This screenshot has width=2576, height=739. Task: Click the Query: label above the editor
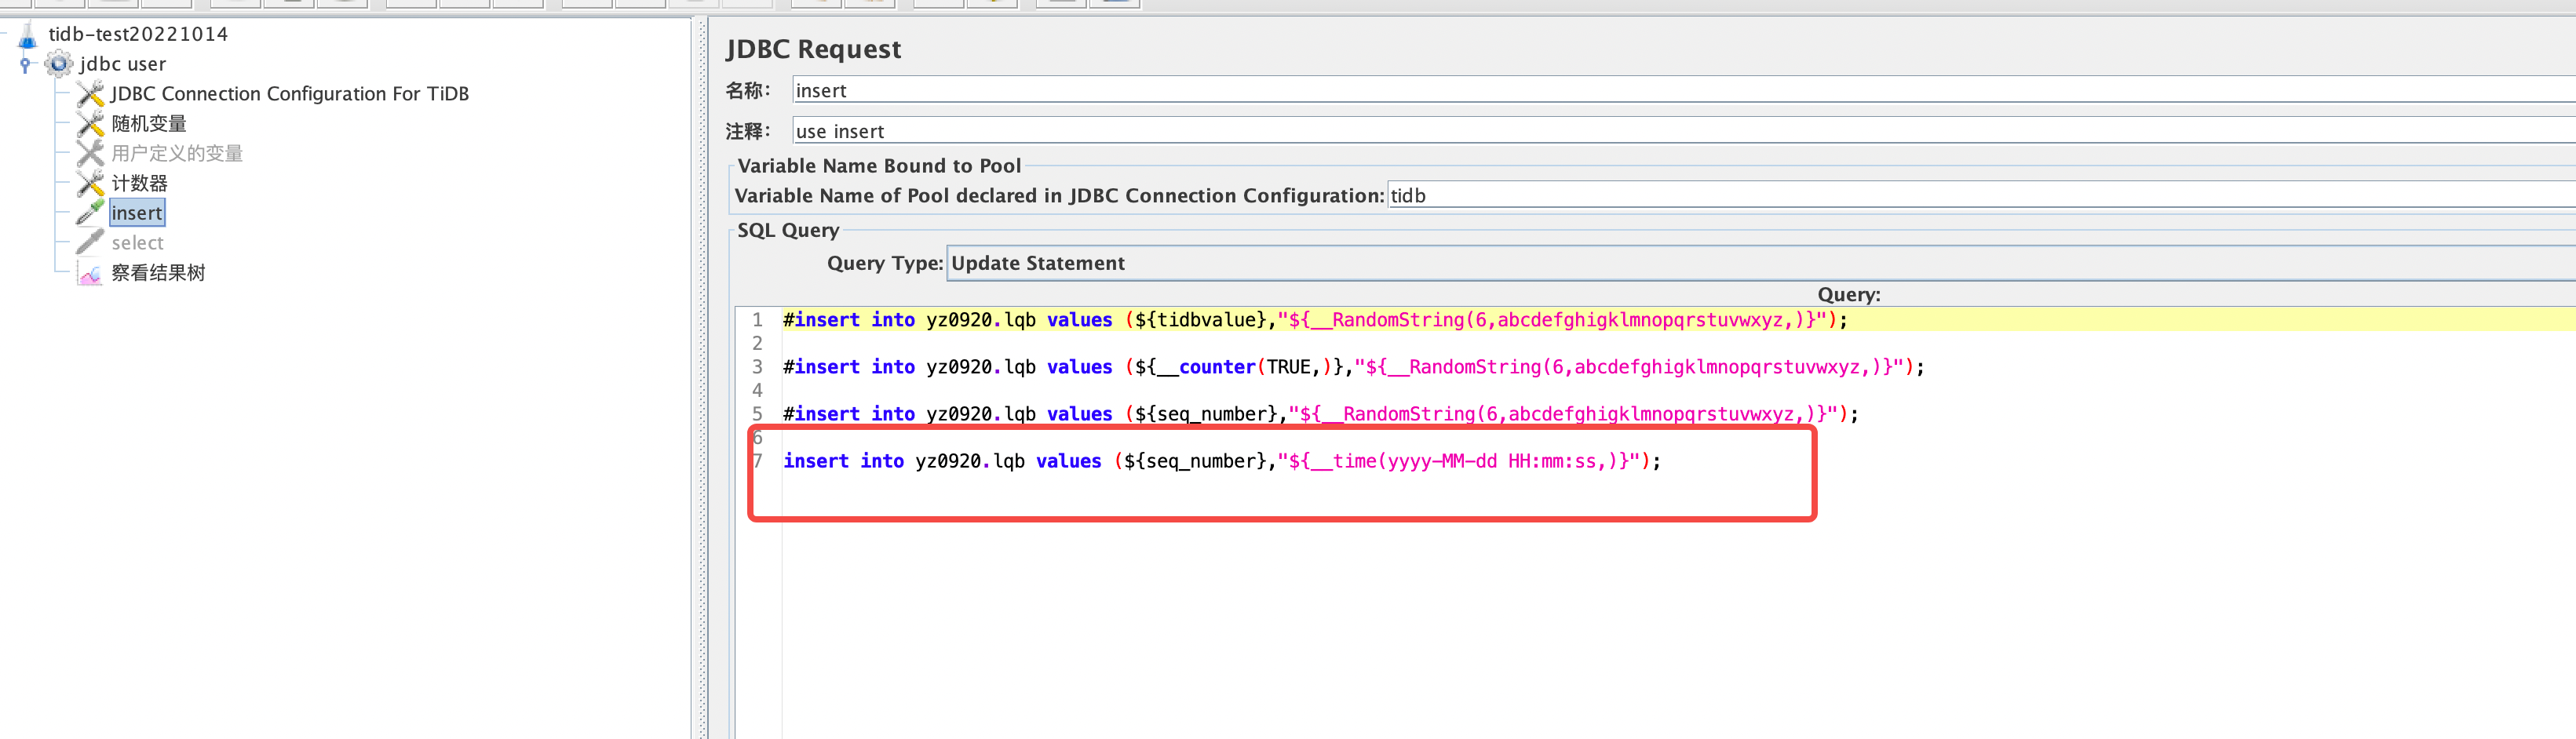pyautogui.click(x=1848, y=294)
